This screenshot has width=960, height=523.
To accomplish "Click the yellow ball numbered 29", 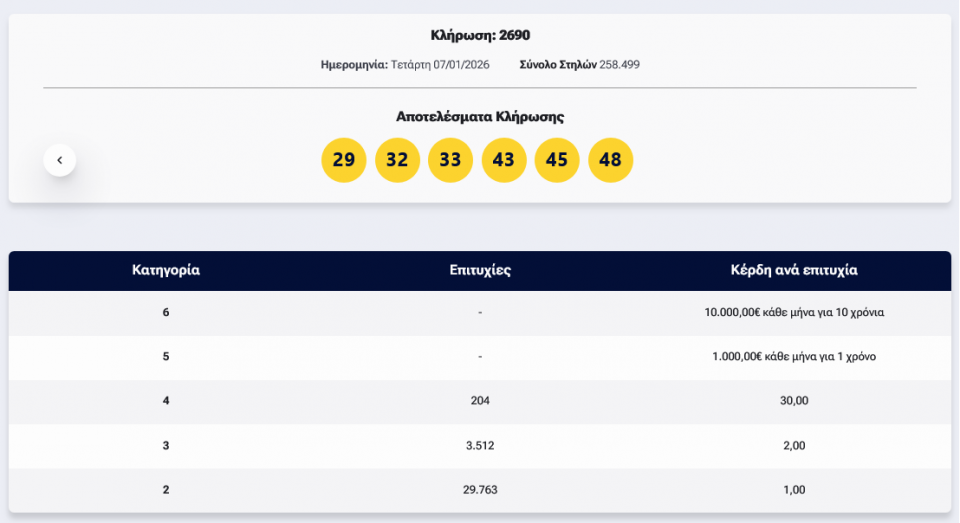I will [x=343, y=160].
